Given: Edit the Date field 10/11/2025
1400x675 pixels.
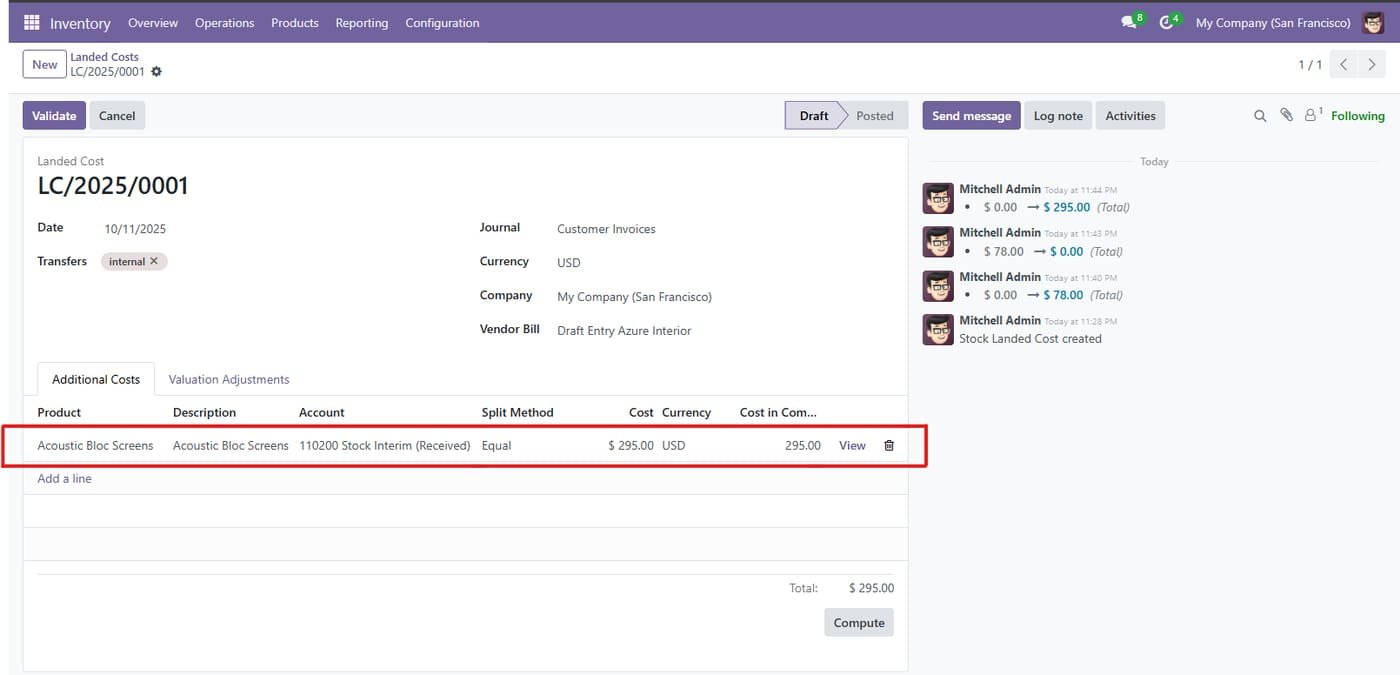Looking at the screenshot, I should 135,229.
